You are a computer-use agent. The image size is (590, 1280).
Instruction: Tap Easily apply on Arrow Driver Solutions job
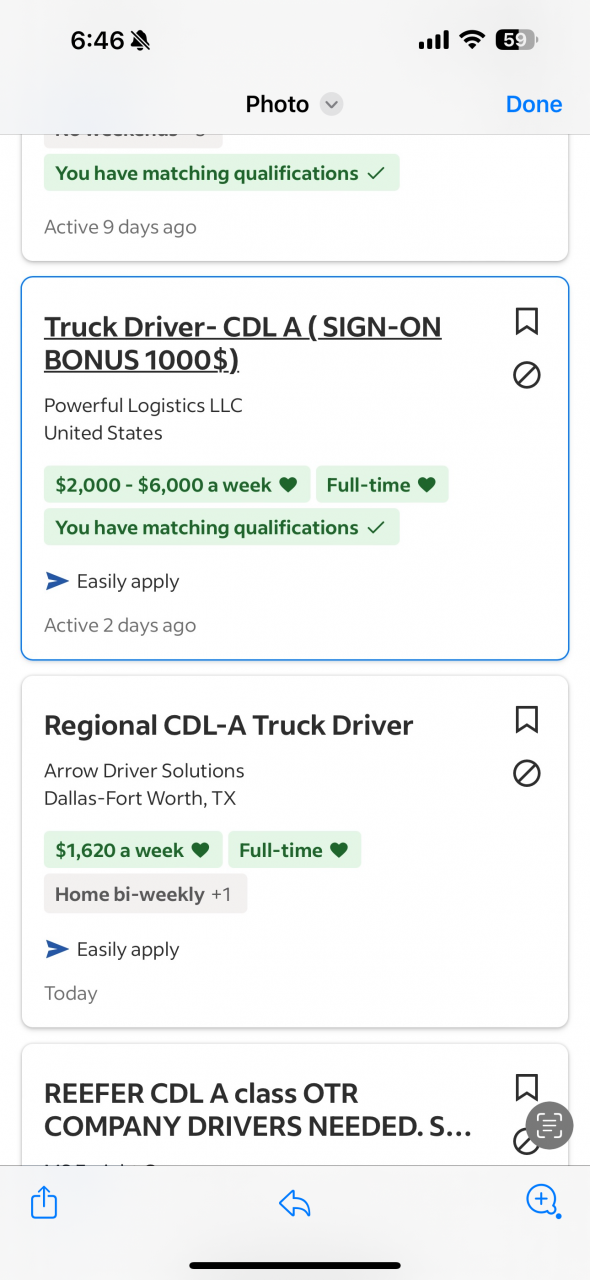pyautogui.click(x=112, y=949)
